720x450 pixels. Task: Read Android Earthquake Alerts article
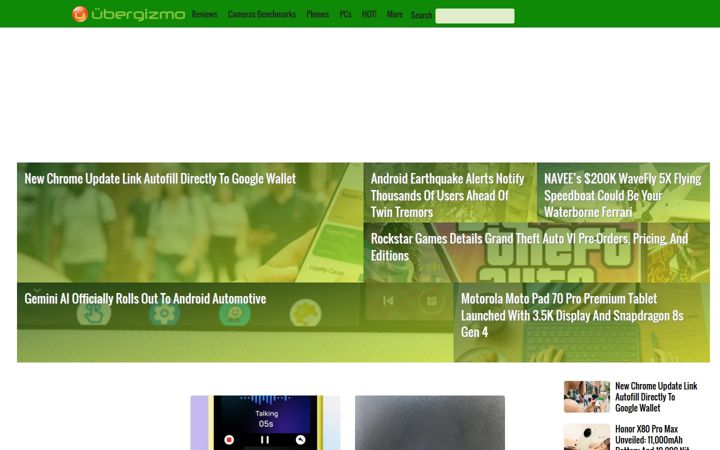447,195
